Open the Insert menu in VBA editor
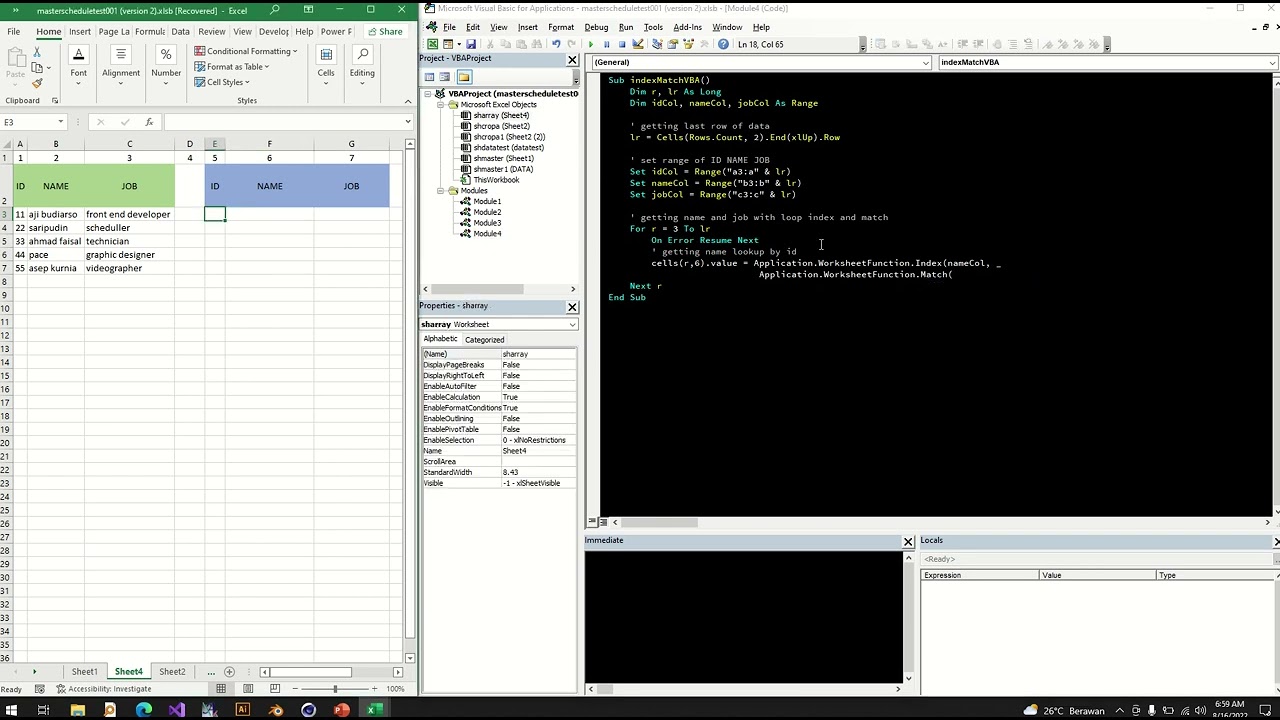 click(527, 27)
